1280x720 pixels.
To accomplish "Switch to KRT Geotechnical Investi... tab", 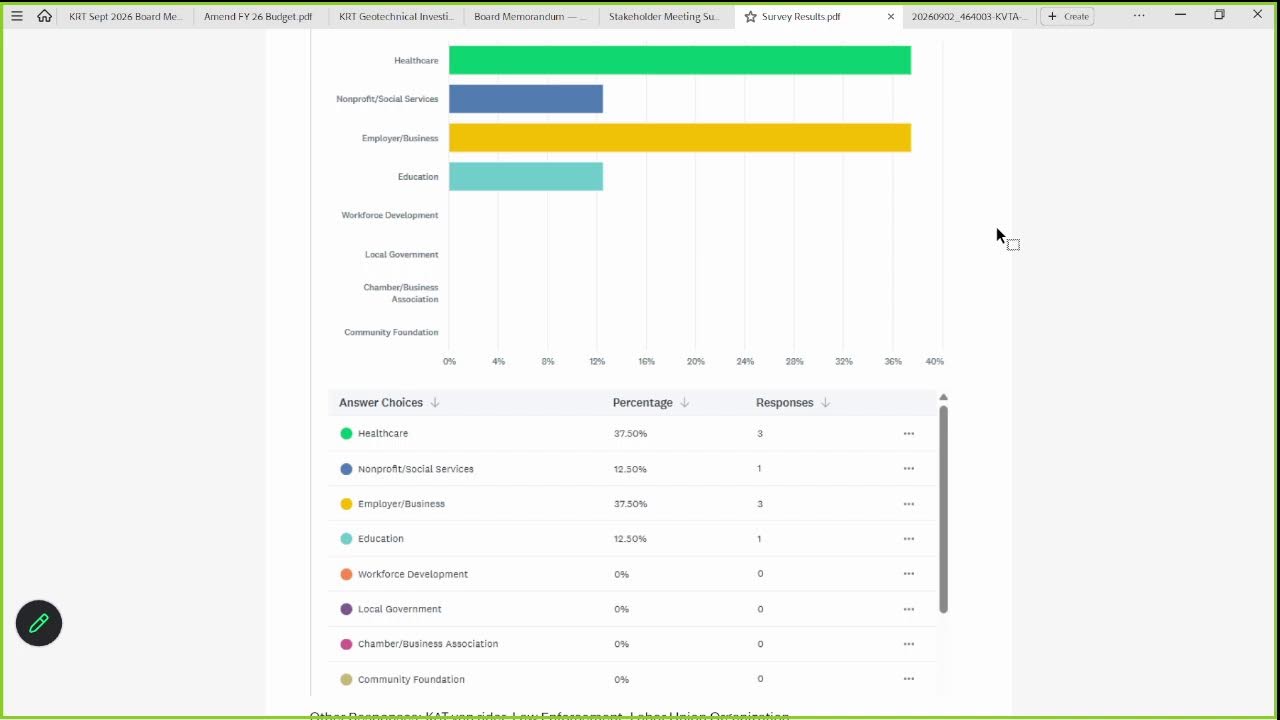I will click(x=396, y=17).
